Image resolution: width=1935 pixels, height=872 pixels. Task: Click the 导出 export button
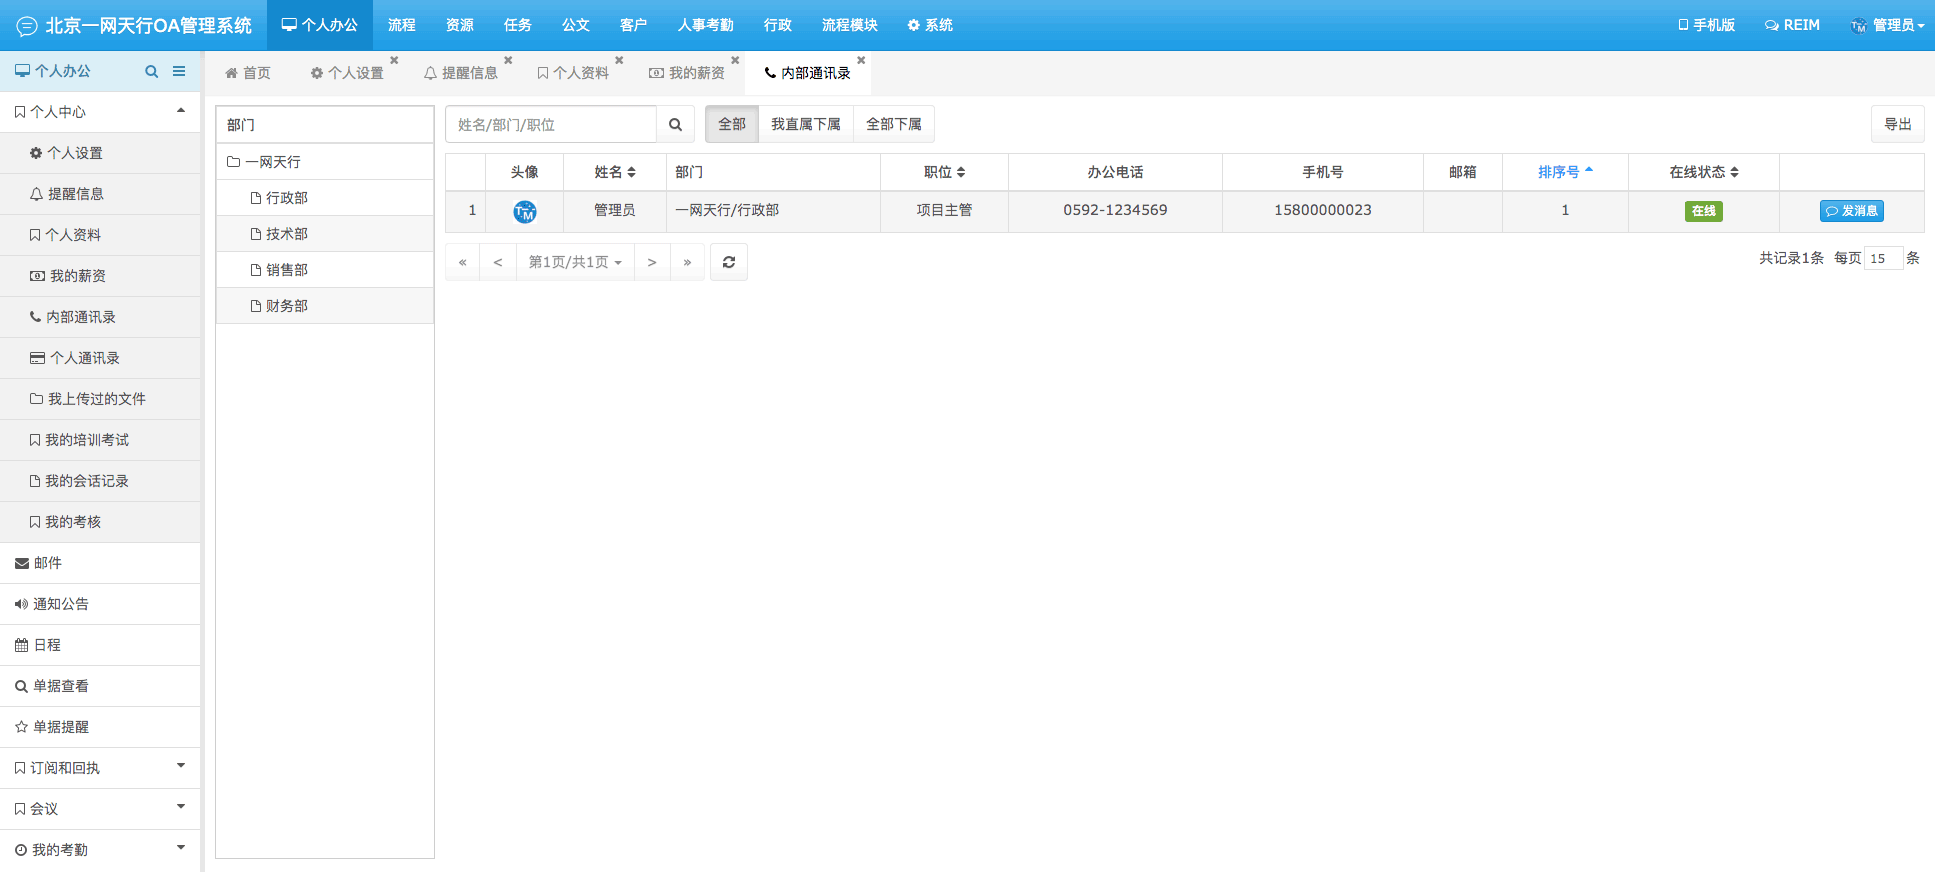[1897, 124]
